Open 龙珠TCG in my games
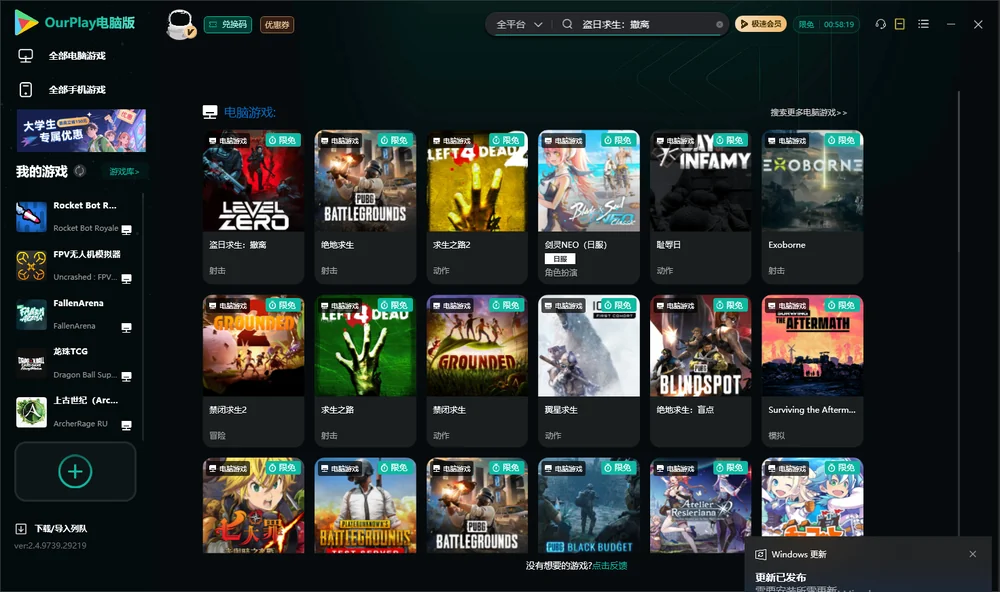This screenshot has height=592, width=1000. [75, 363]
